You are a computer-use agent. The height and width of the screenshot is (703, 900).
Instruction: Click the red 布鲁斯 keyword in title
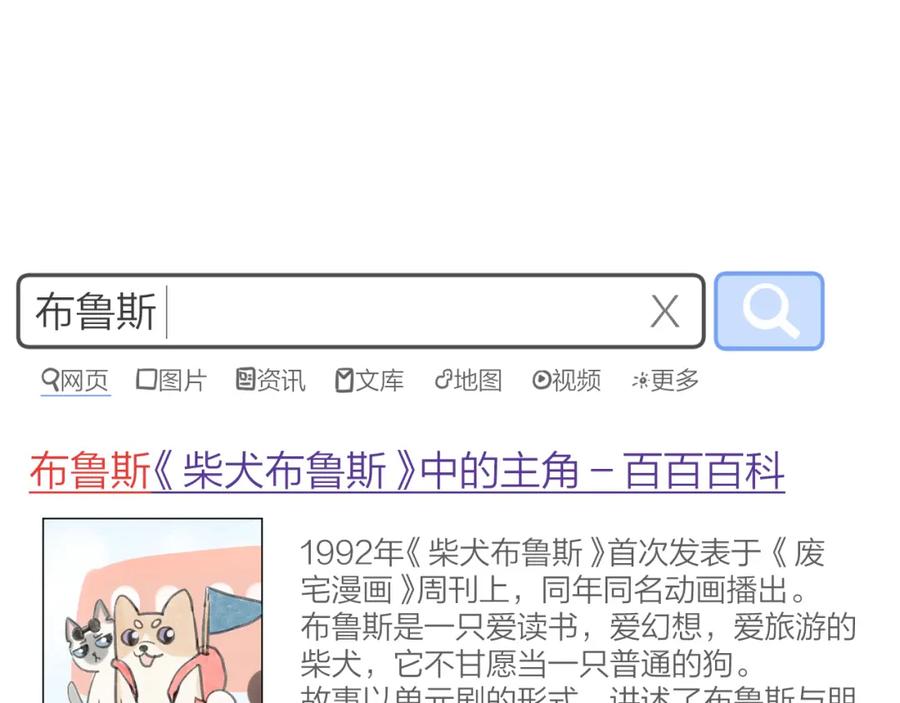pyautogui.click(x=90, y=471)
